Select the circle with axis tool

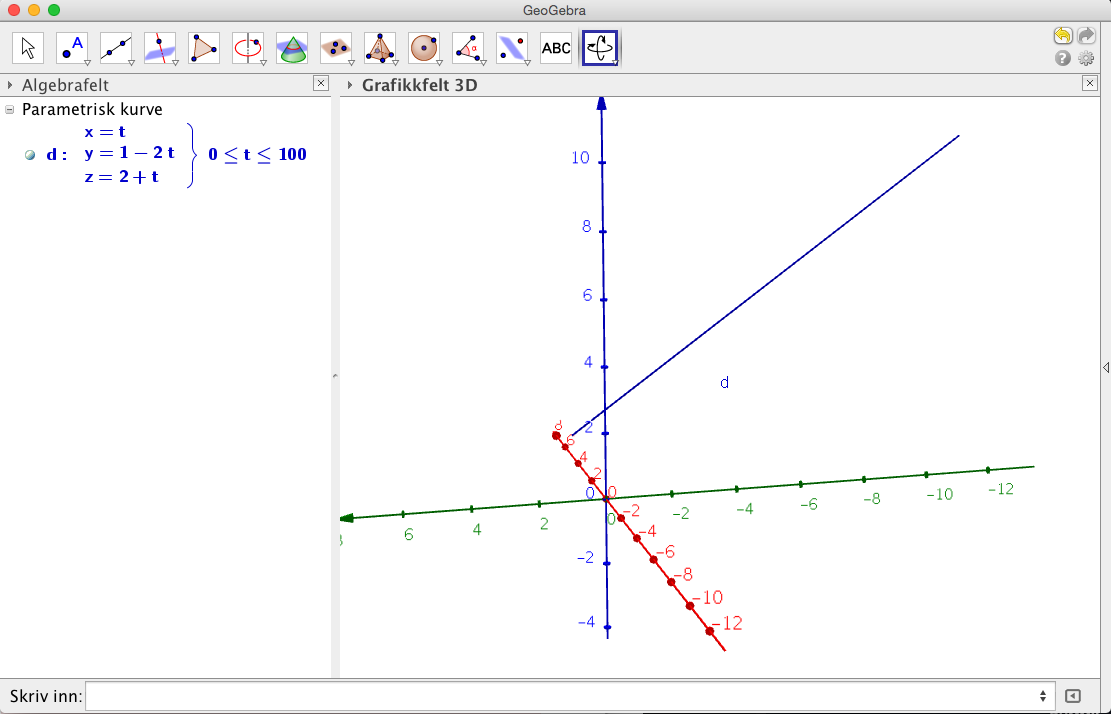(247, 47)
